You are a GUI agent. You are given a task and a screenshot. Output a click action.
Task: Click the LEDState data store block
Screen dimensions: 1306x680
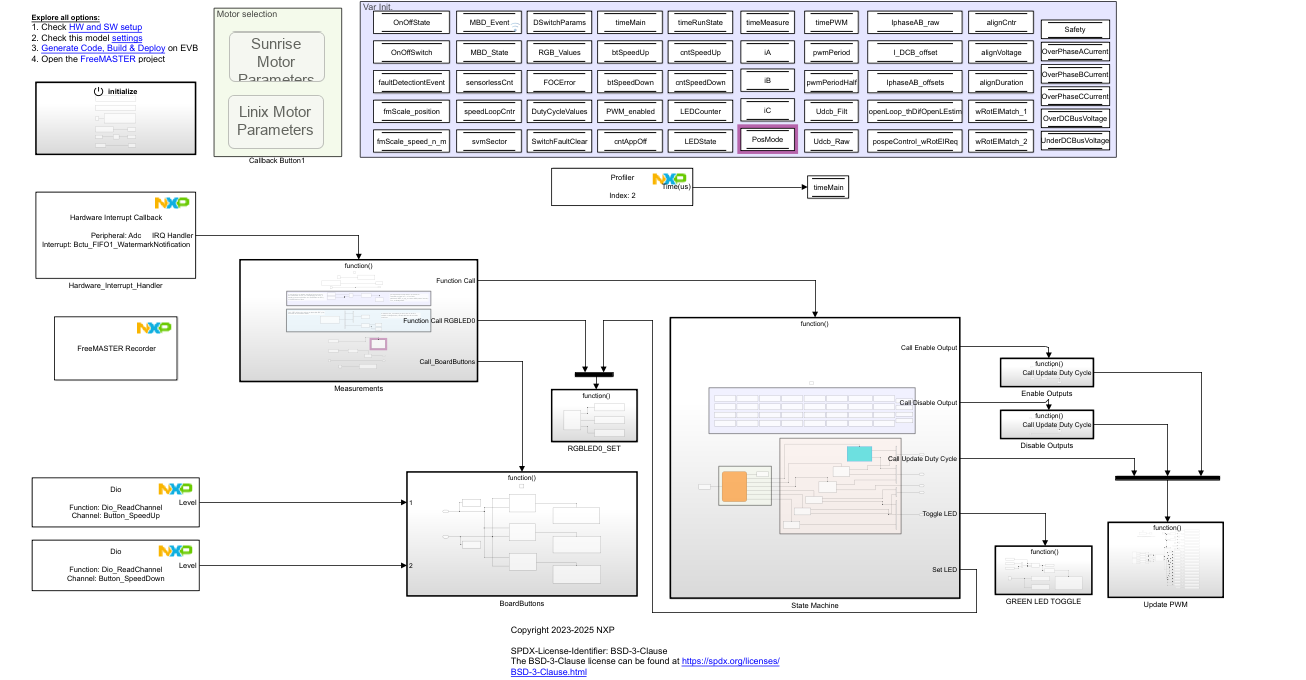pyautogui.click(x=700, y=142)
